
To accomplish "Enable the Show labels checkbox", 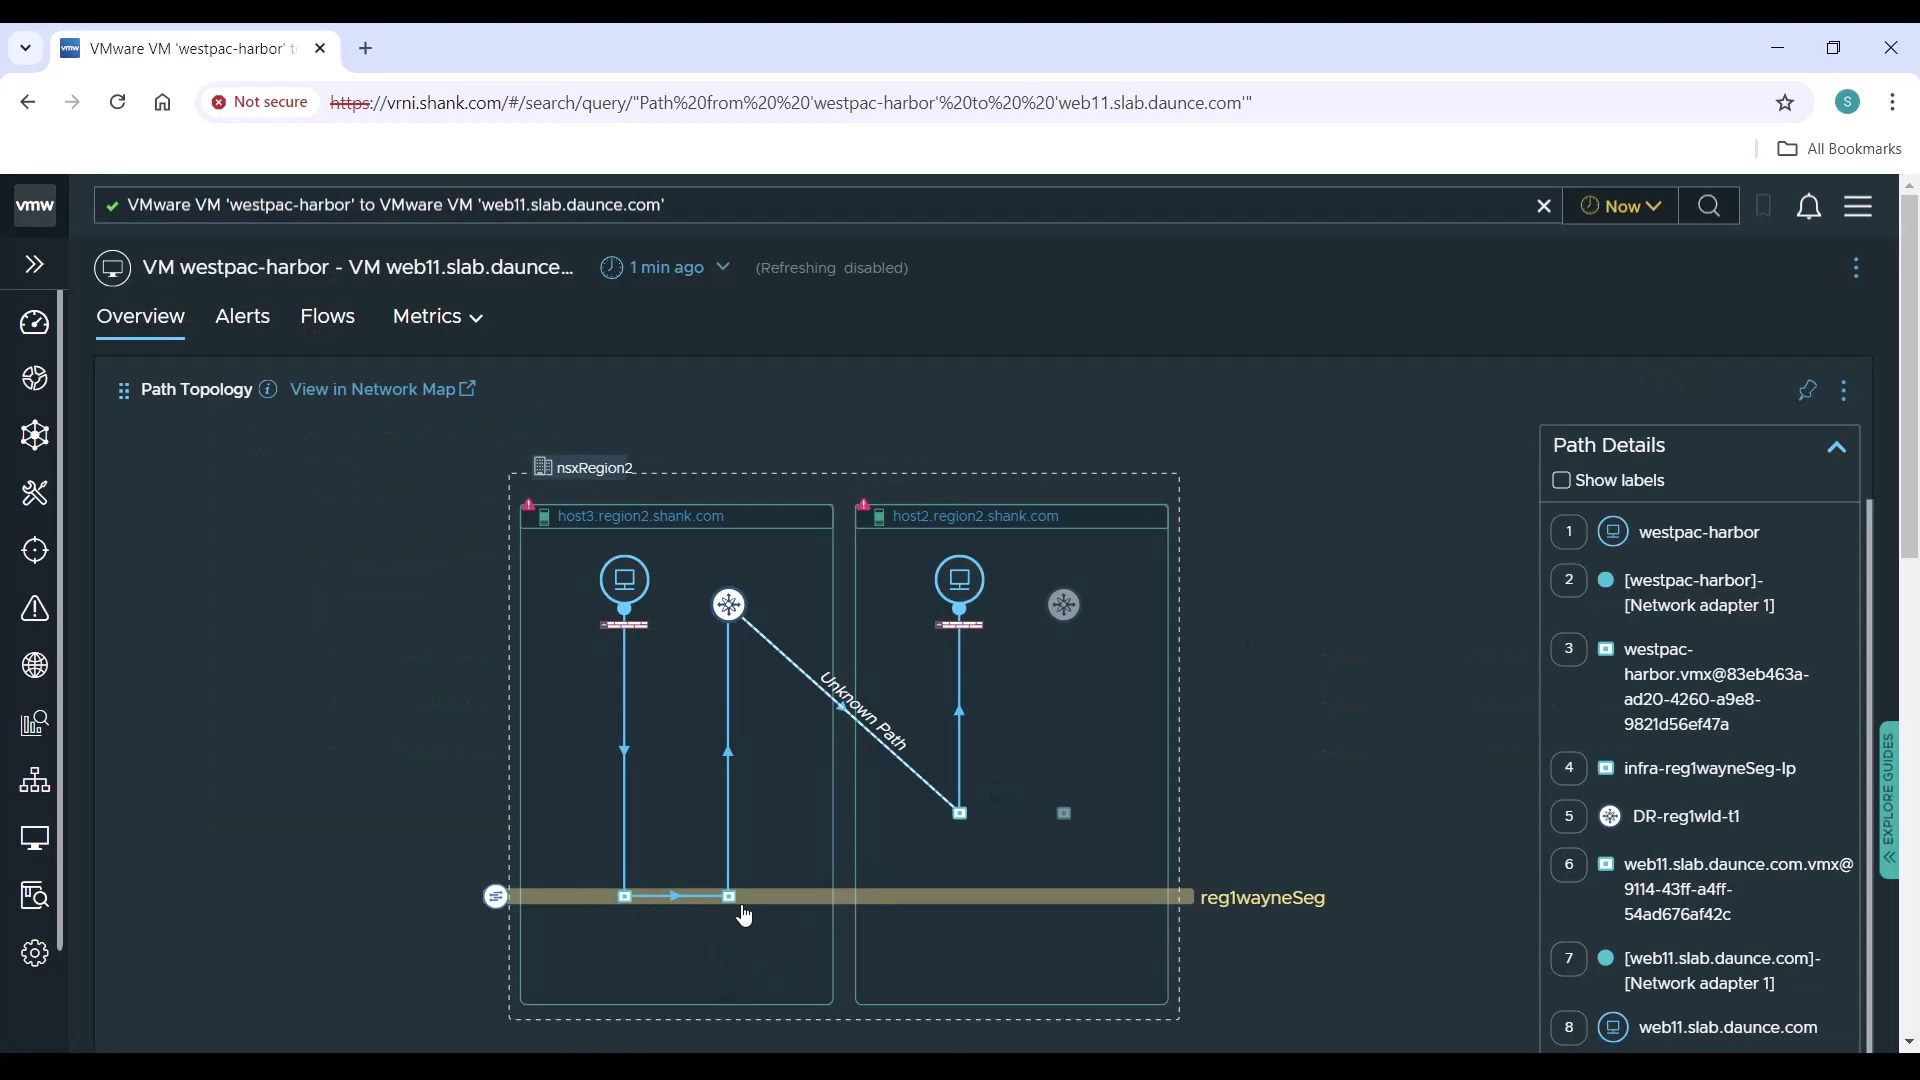I will [x=1562, y=481].
